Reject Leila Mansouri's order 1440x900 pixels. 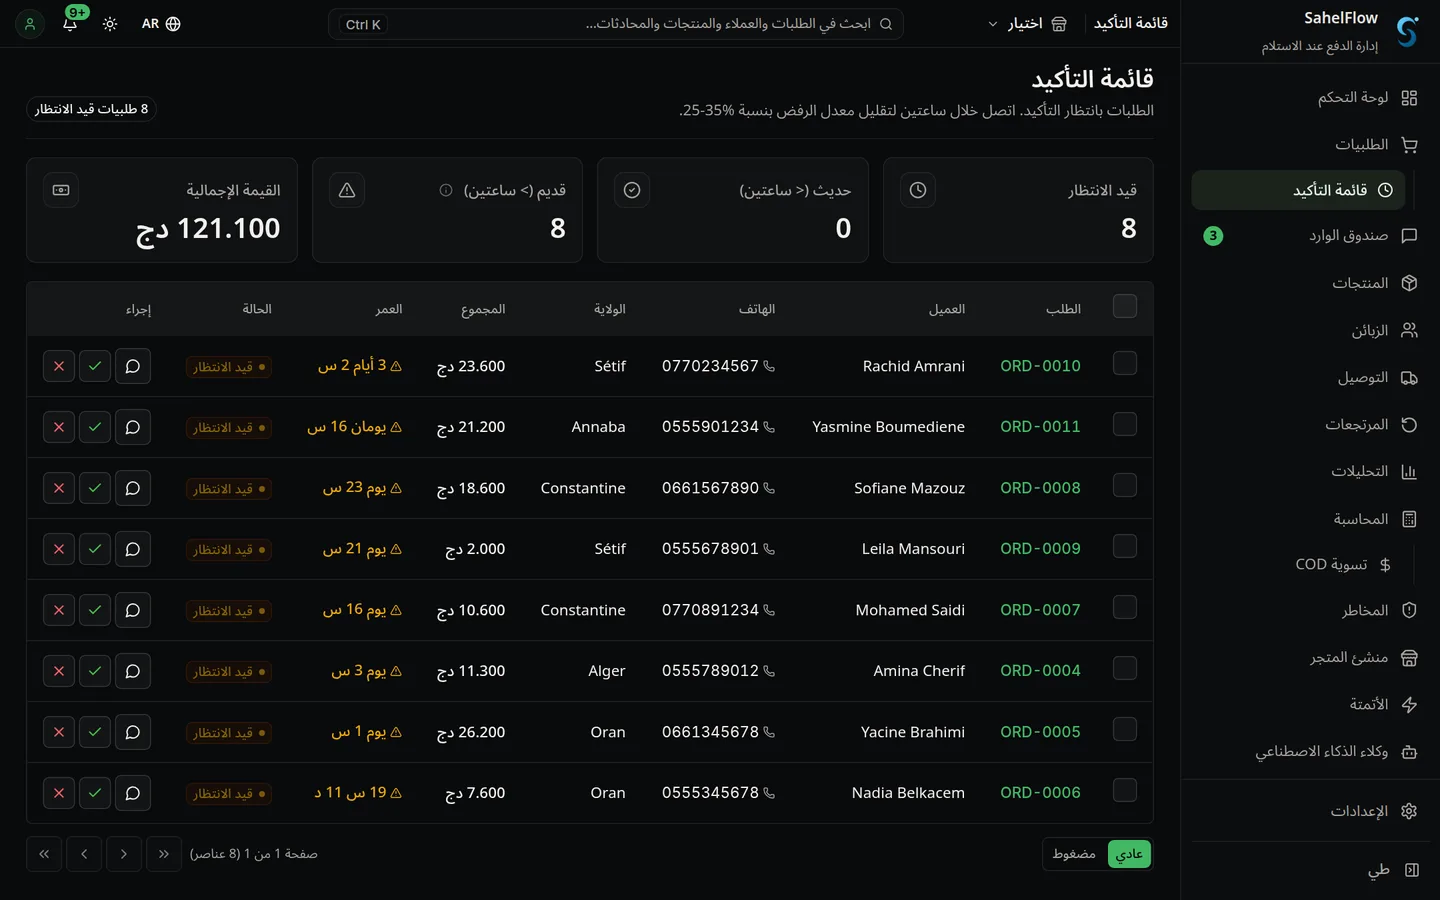[x=59, y=549]
